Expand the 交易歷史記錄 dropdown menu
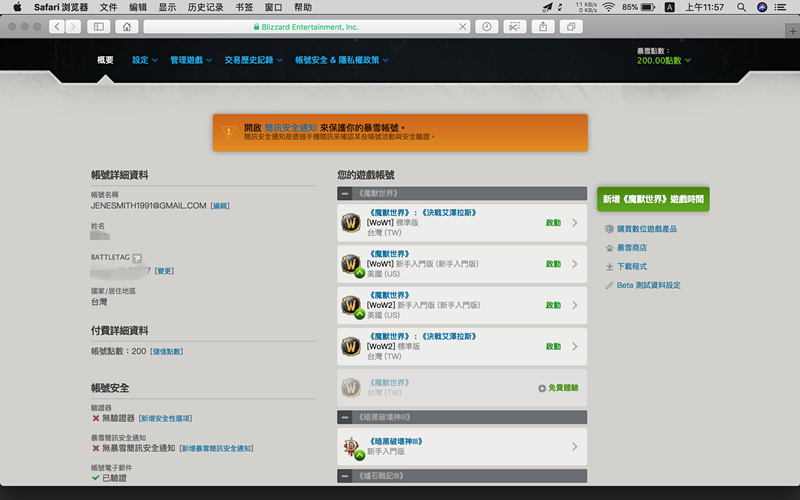 tap(254, 60)
